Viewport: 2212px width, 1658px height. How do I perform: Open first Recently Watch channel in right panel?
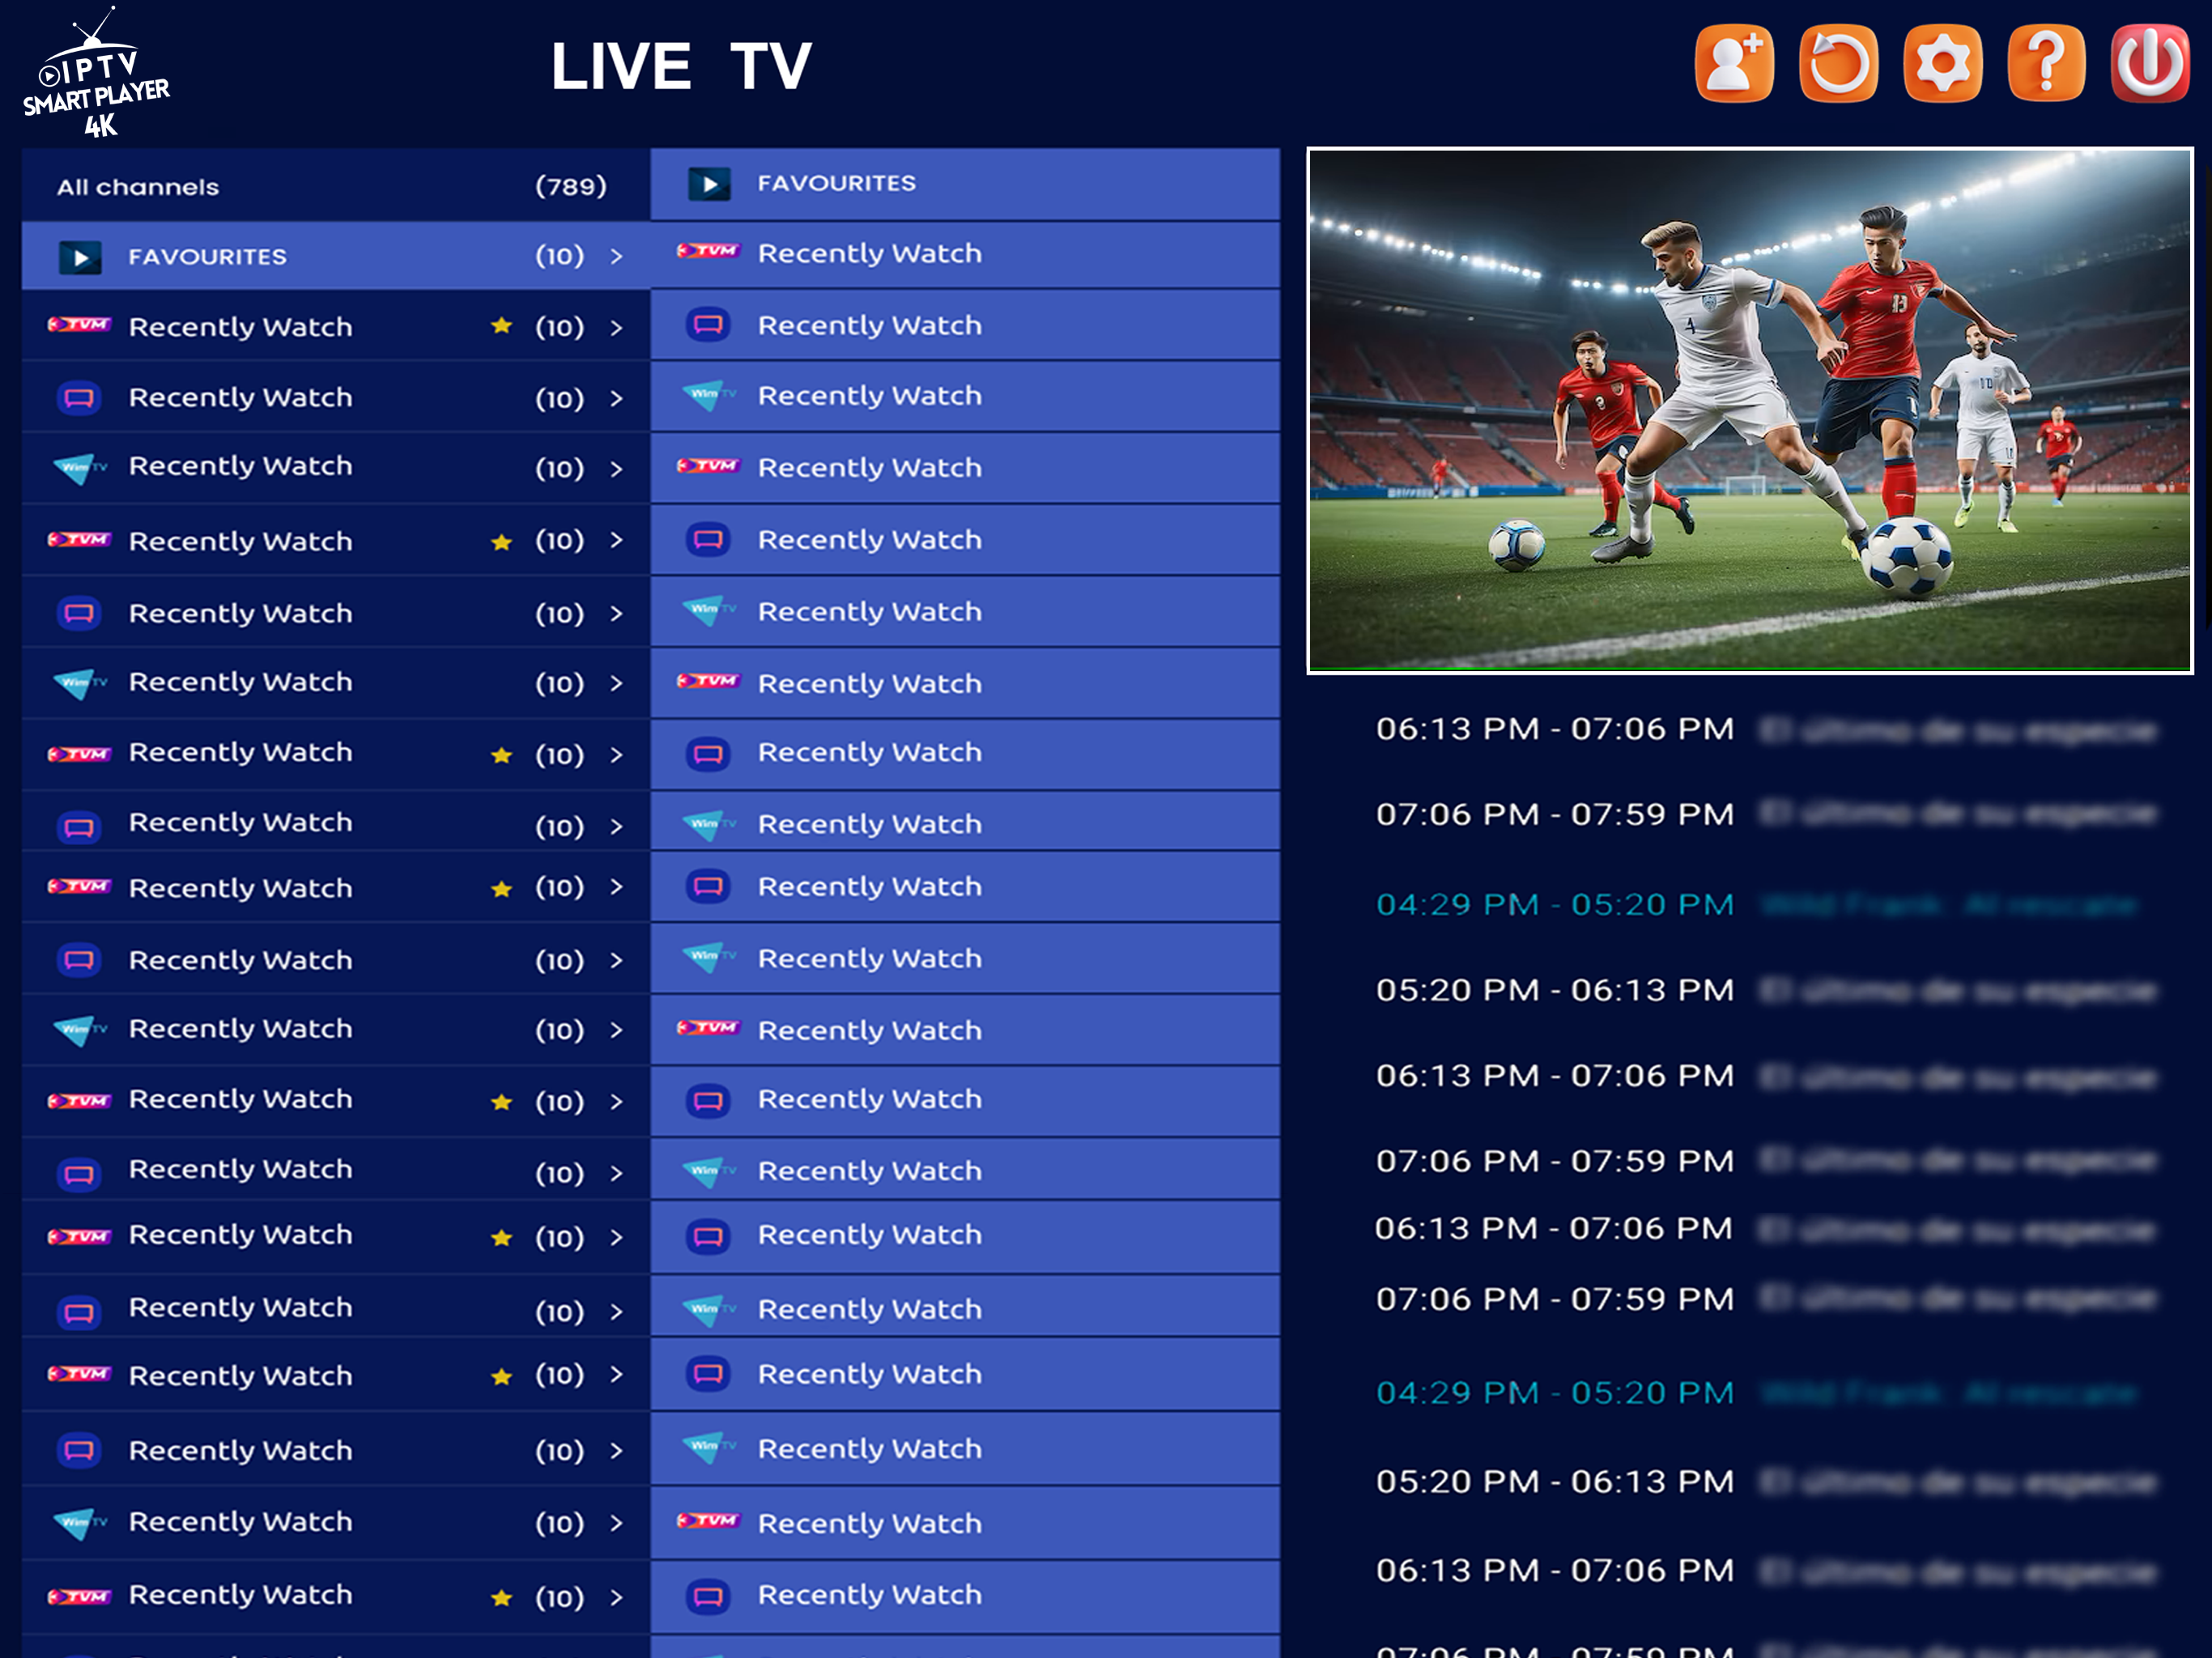tap(869, 254)
